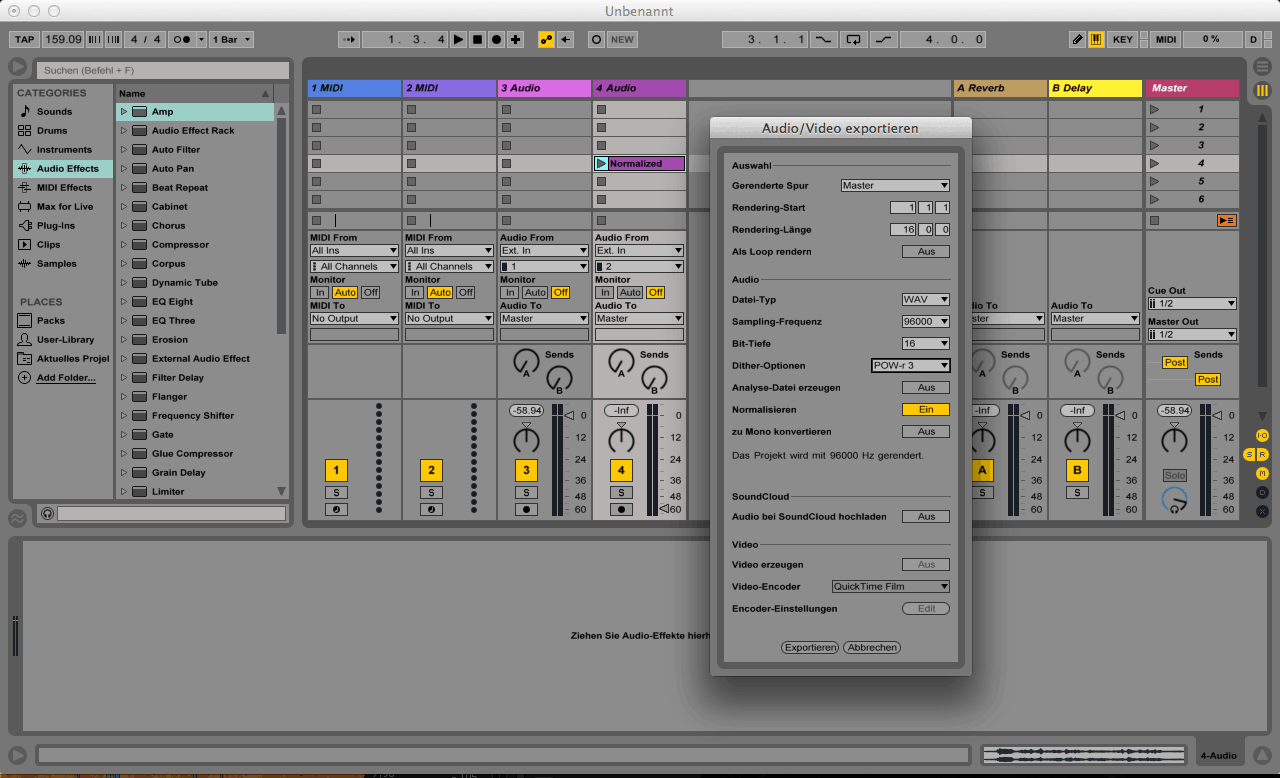Click the Exportieren button
Viewport: 1280px width, 778px height.
pos(810,648)
